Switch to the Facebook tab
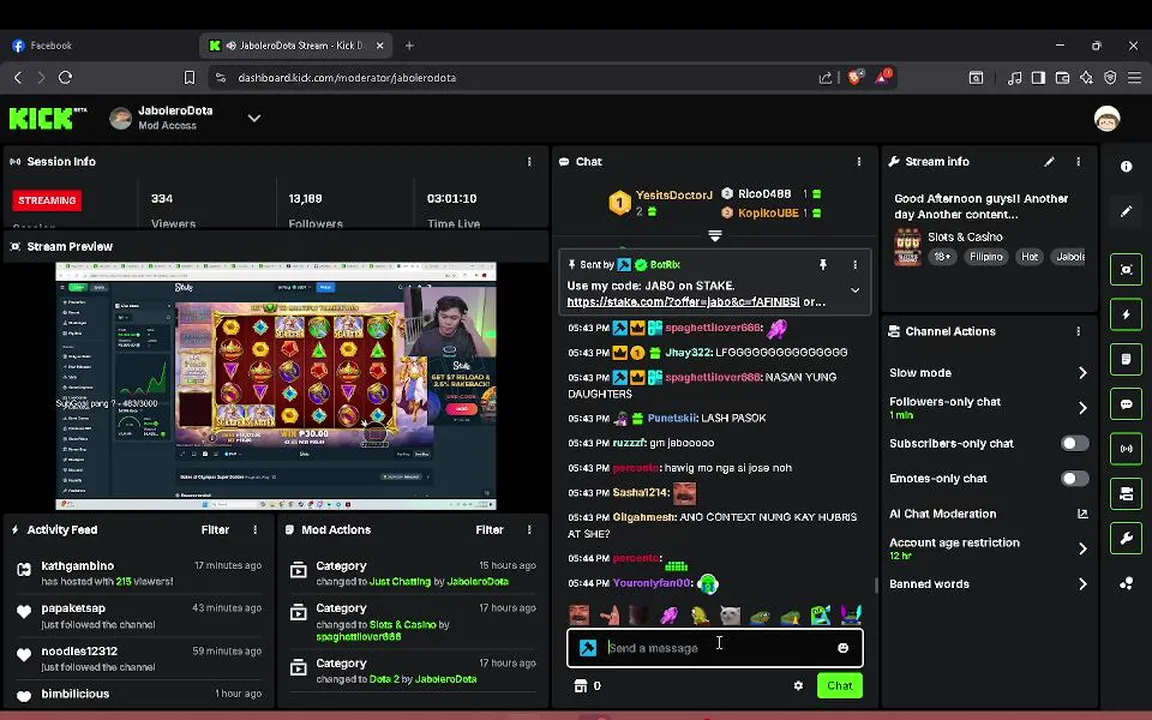 51,46
